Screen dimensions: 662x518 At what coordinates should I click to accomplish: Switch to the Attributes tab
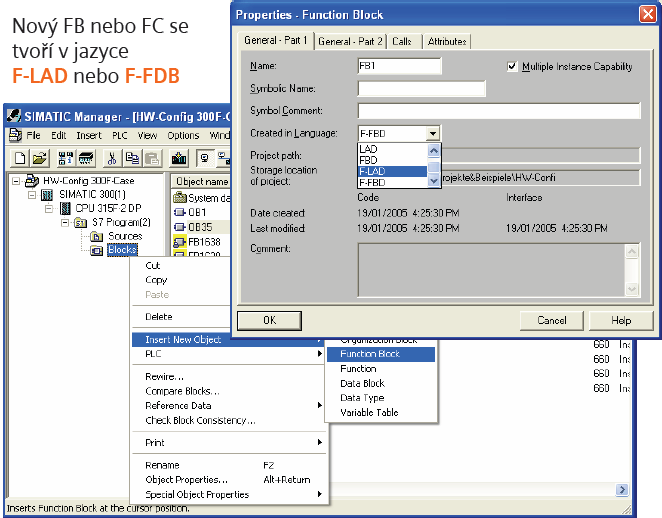[x=447, y=41]
